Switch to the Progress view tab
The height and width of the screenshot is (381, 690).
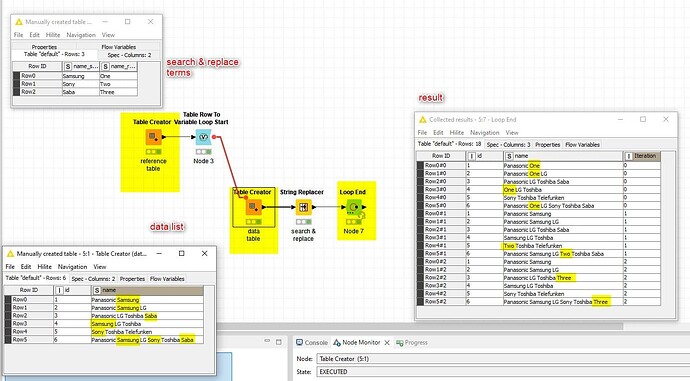(x=412, y=342)
